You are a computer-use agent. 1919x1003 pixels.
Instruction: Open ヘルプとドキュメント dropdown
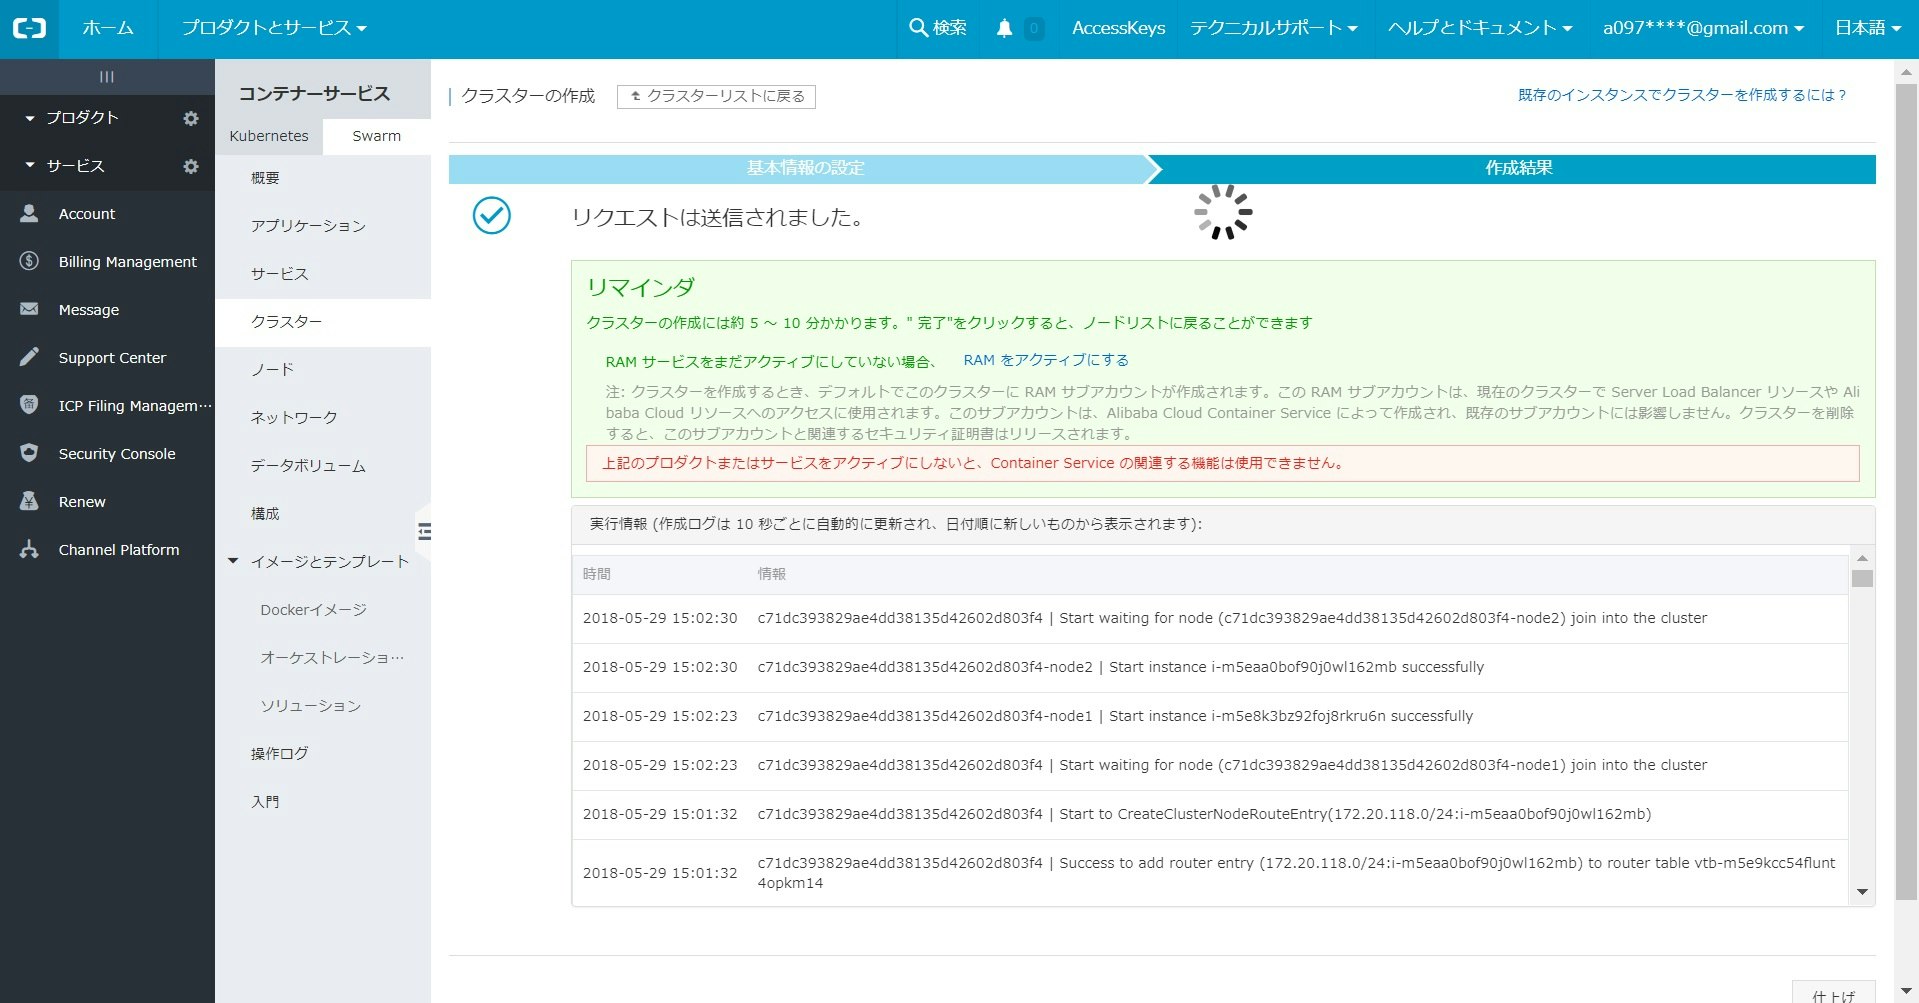pyautogui.click(x=1480, y=28)
